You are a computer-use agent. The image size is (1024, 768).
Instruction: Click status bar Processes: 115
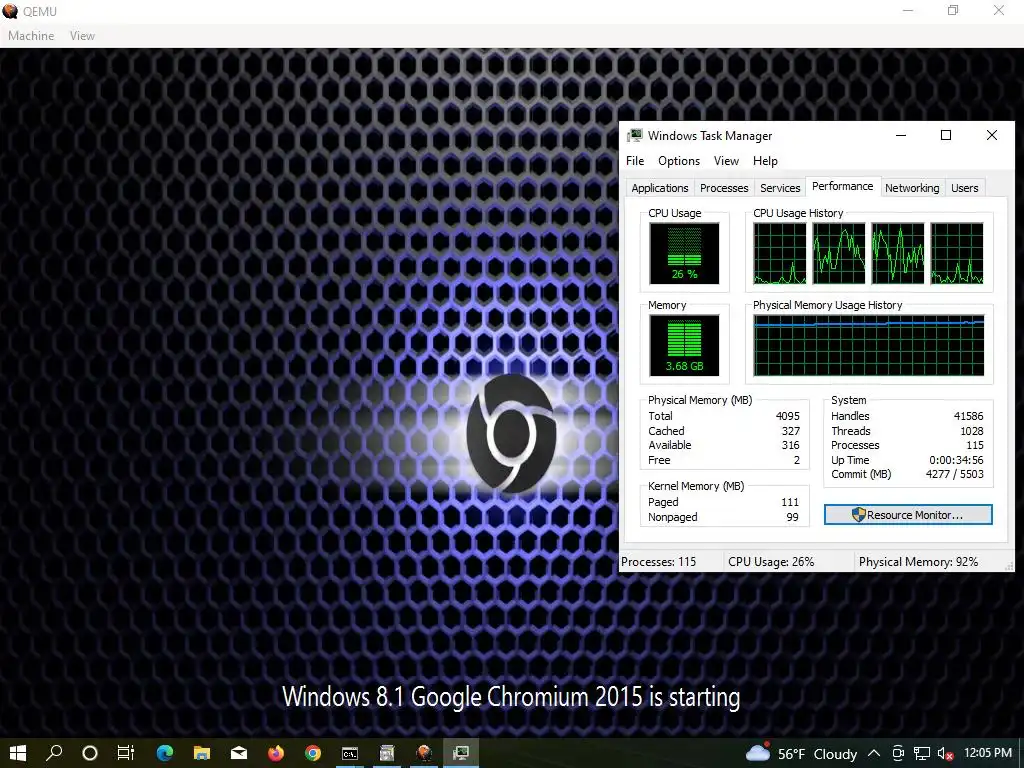tap(658, 562)
